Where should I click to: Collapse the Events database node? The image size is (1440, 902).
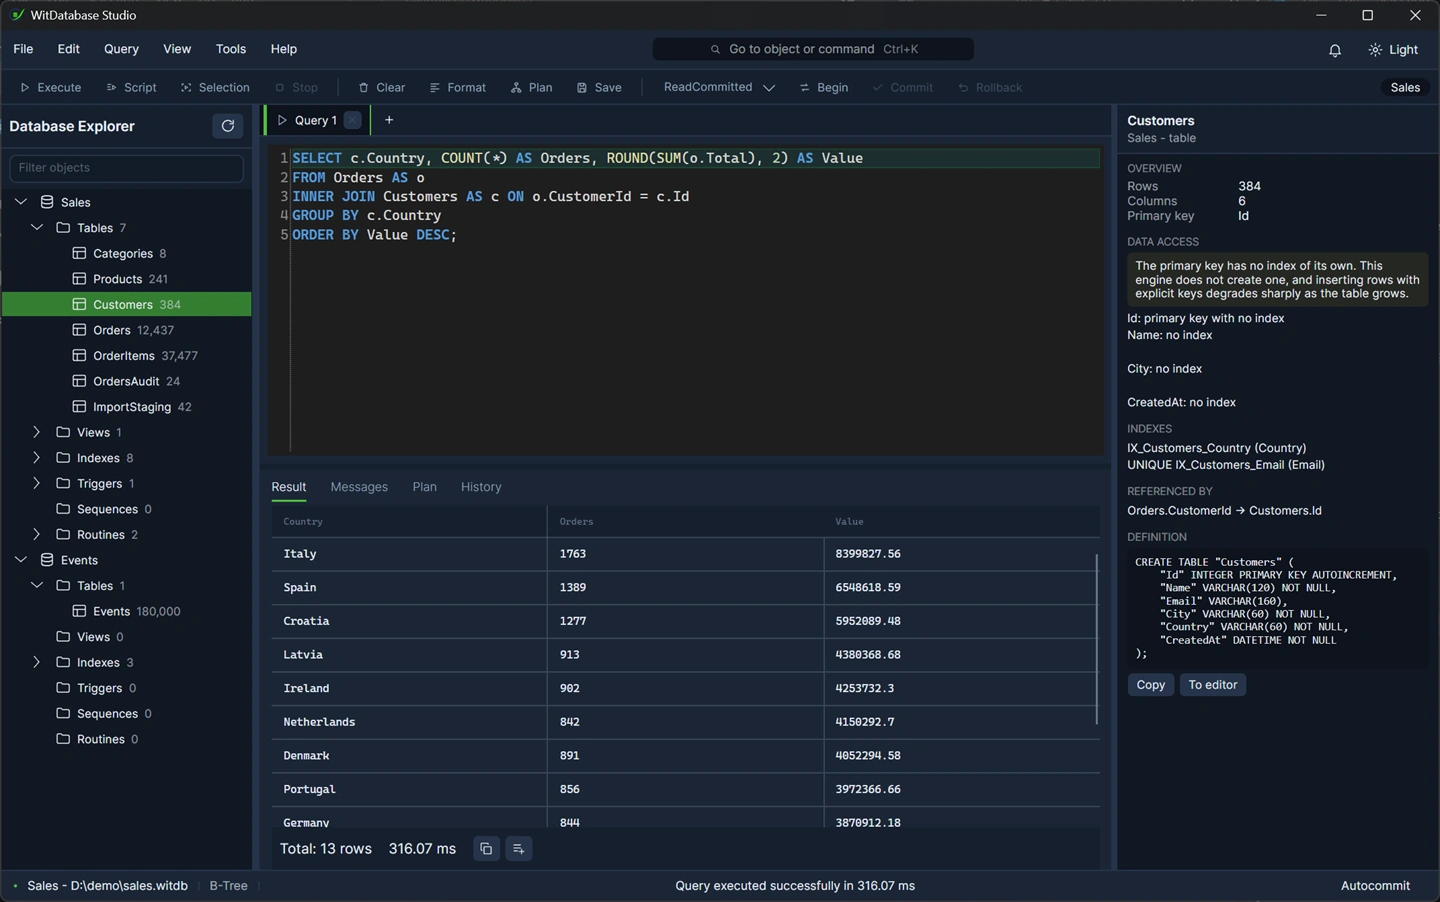click(21, 560)
